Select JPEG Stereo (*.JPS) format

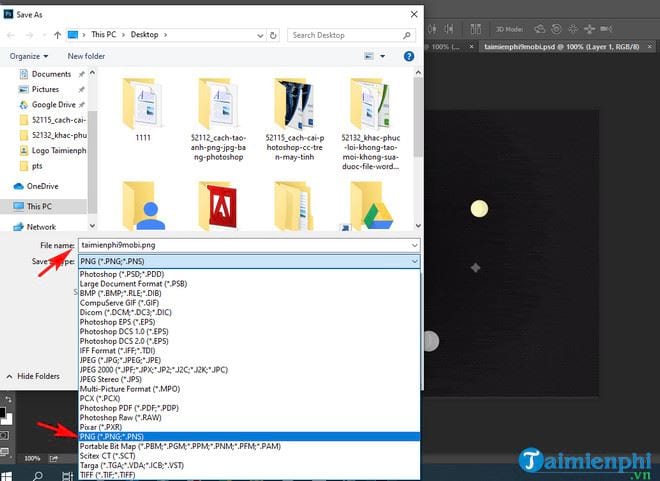(x=249, y=379)
